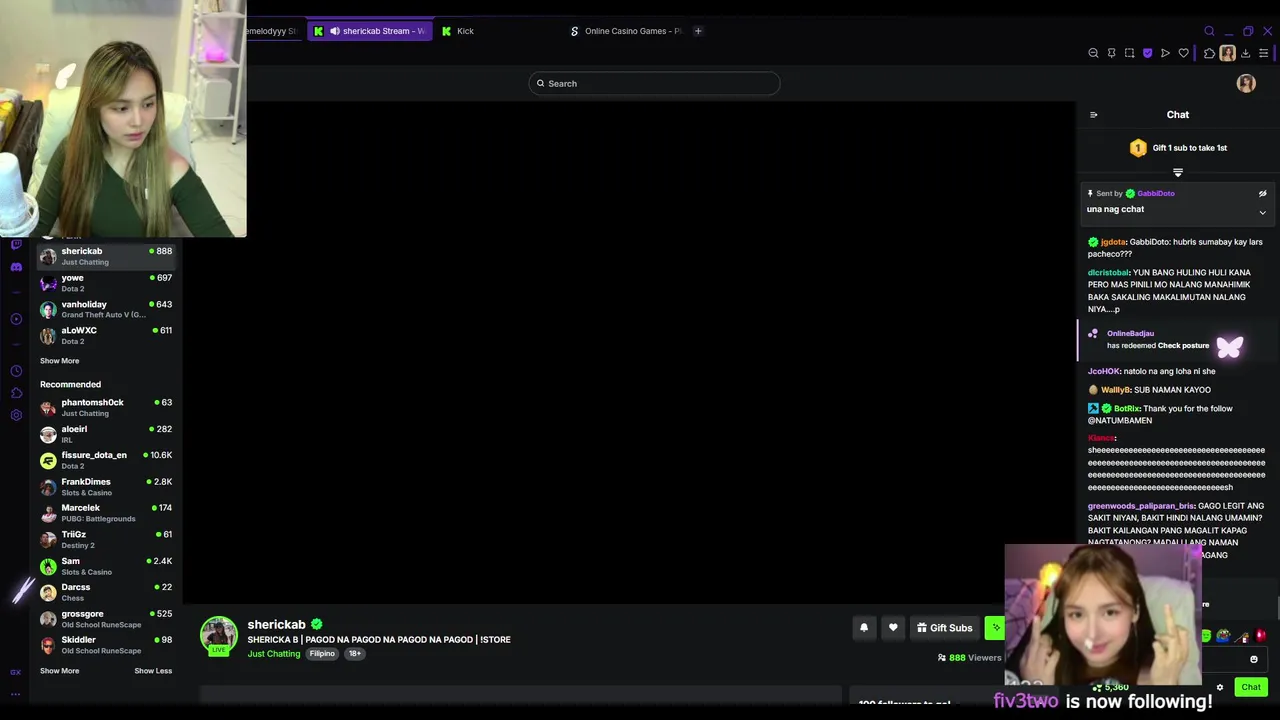
Task: Click jgdota username in chat
Action: tap(1113, 242)
